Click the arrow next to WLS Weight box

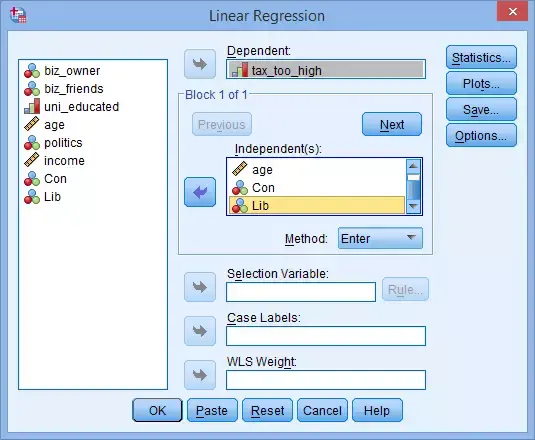coord(200,375)
